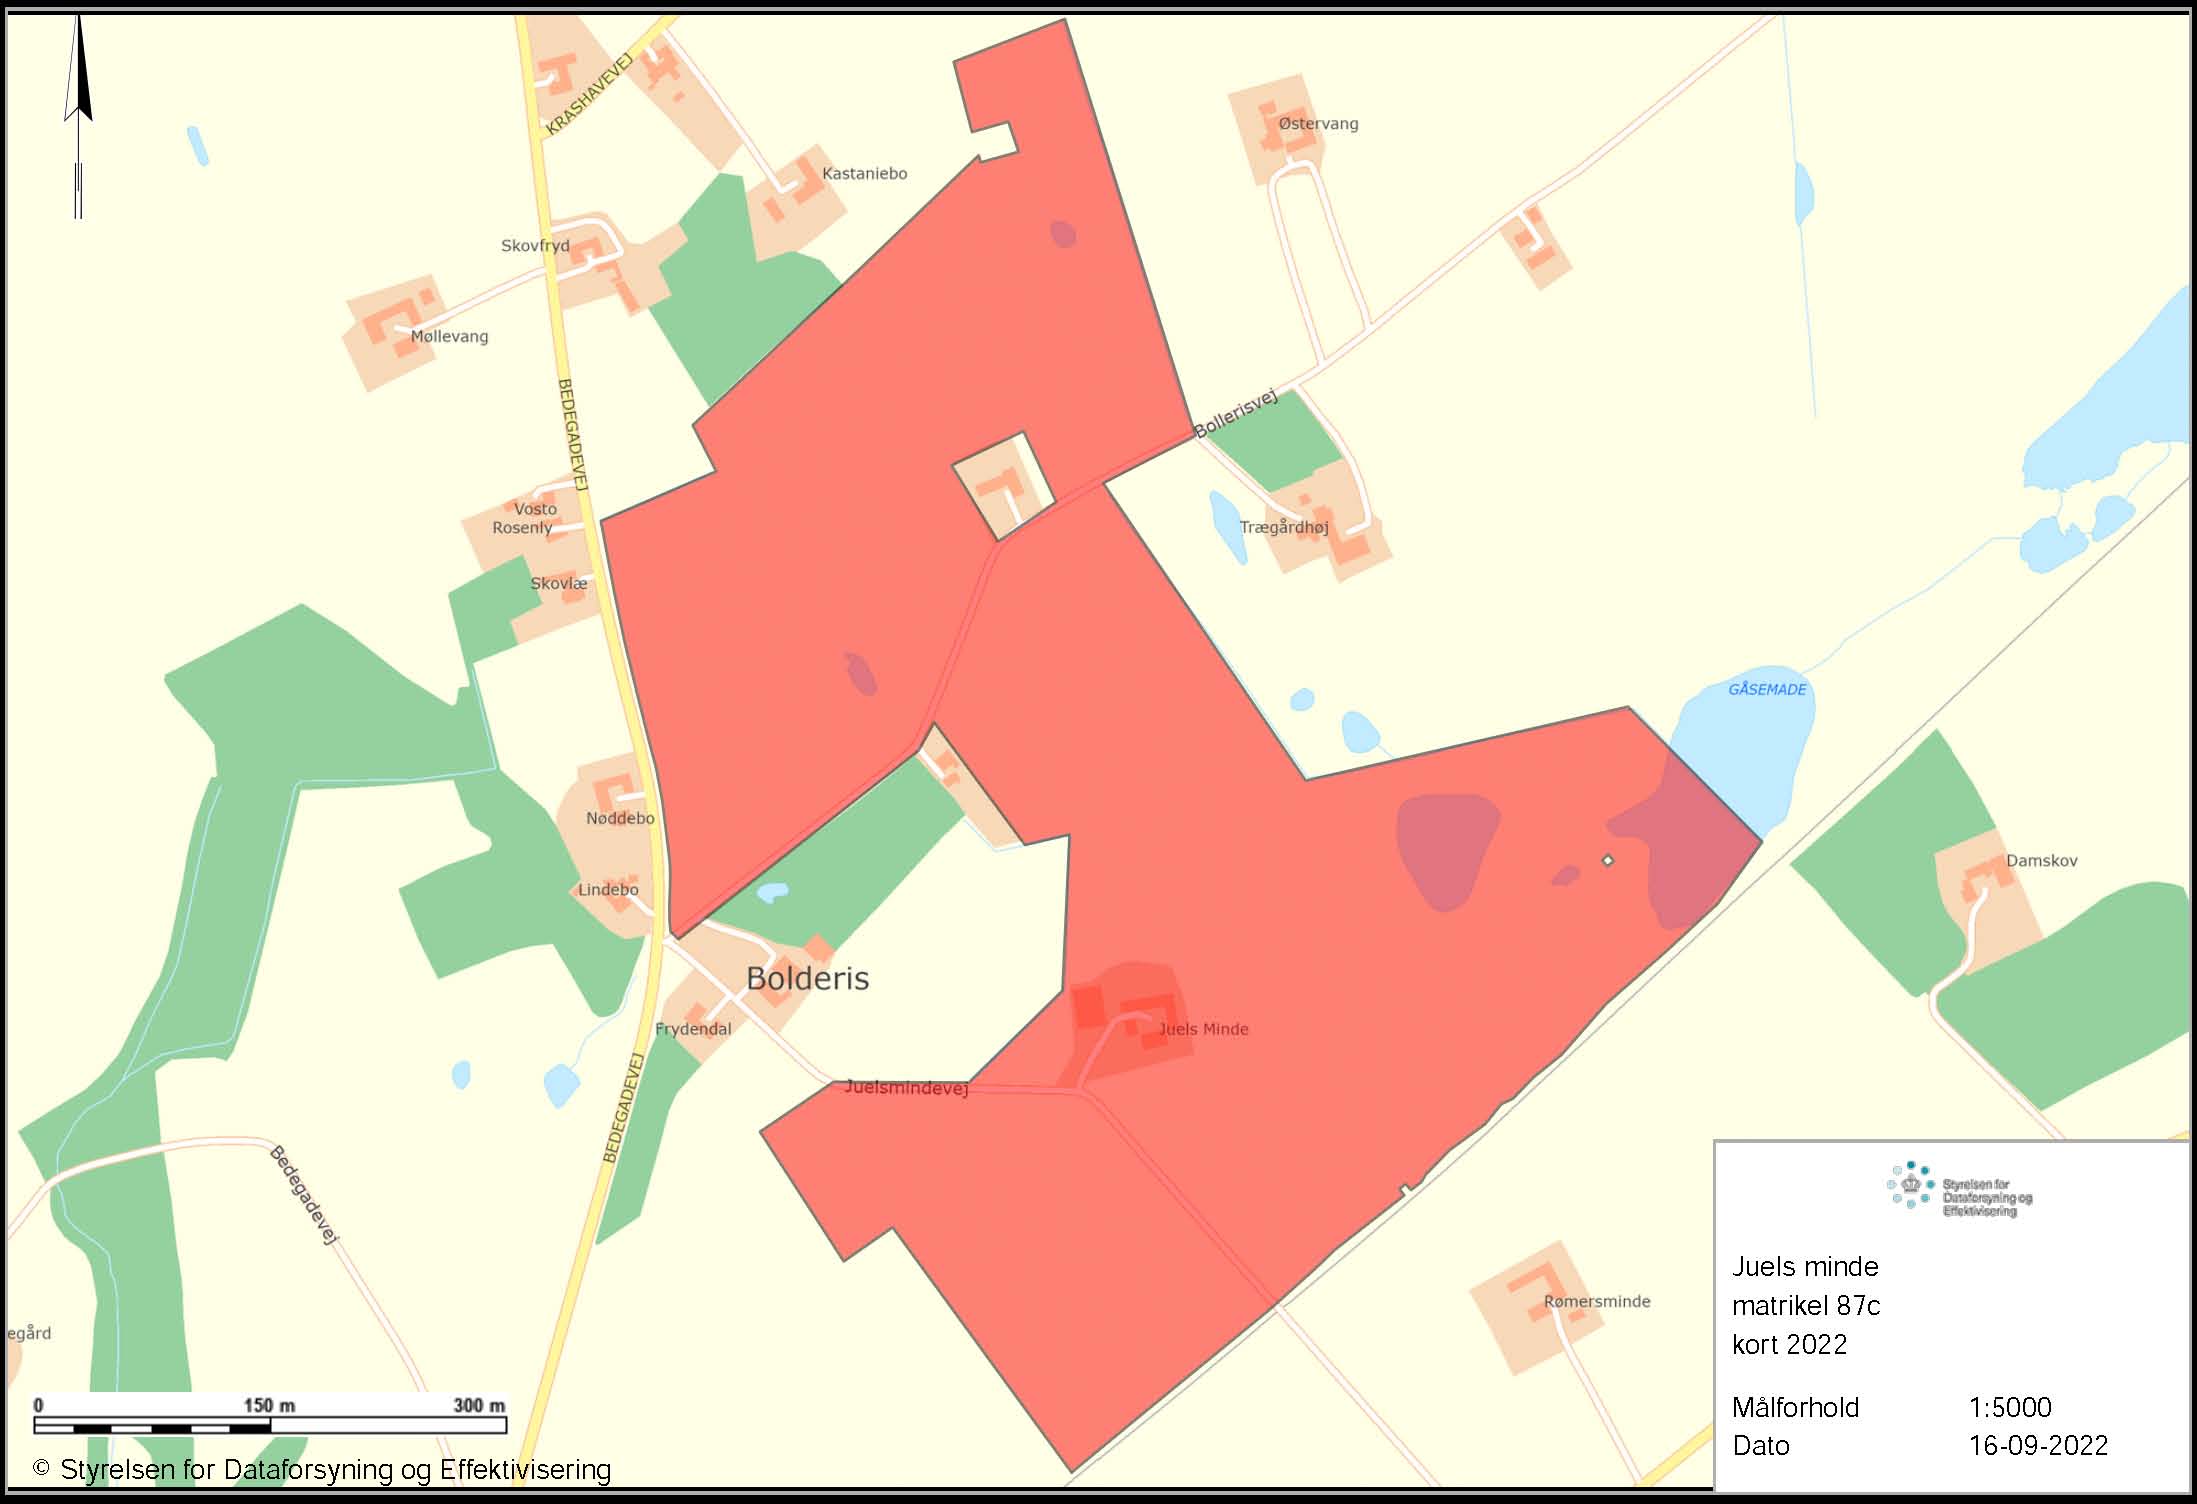Click the matrikel 87c title text
Screen dimensions: 2197x1504
pos(1806,1306)
